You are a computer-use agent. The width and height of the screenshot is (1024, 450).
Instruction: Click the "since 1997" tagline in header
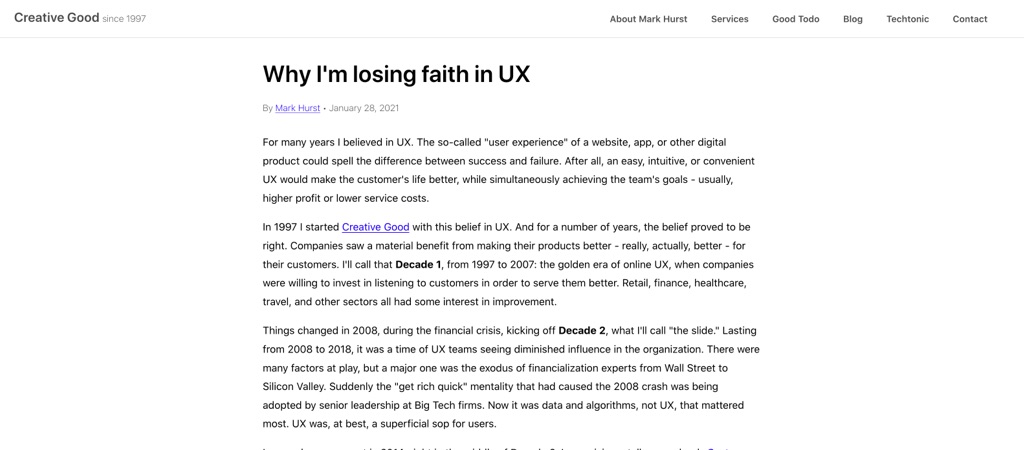124,19
